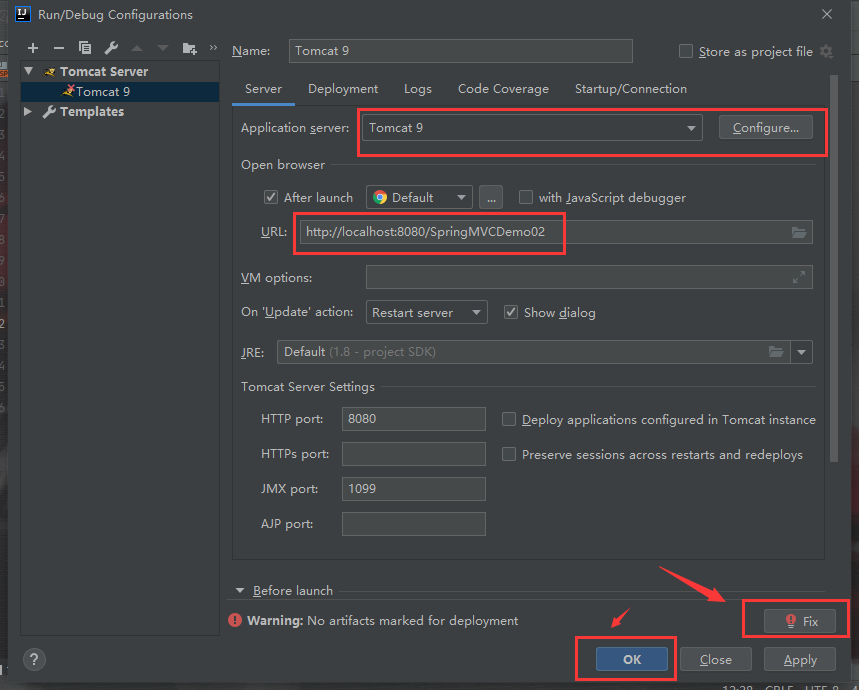Add a new configuration with plus icon
This screenshot has height=690, width=859.
pos(33,48)
